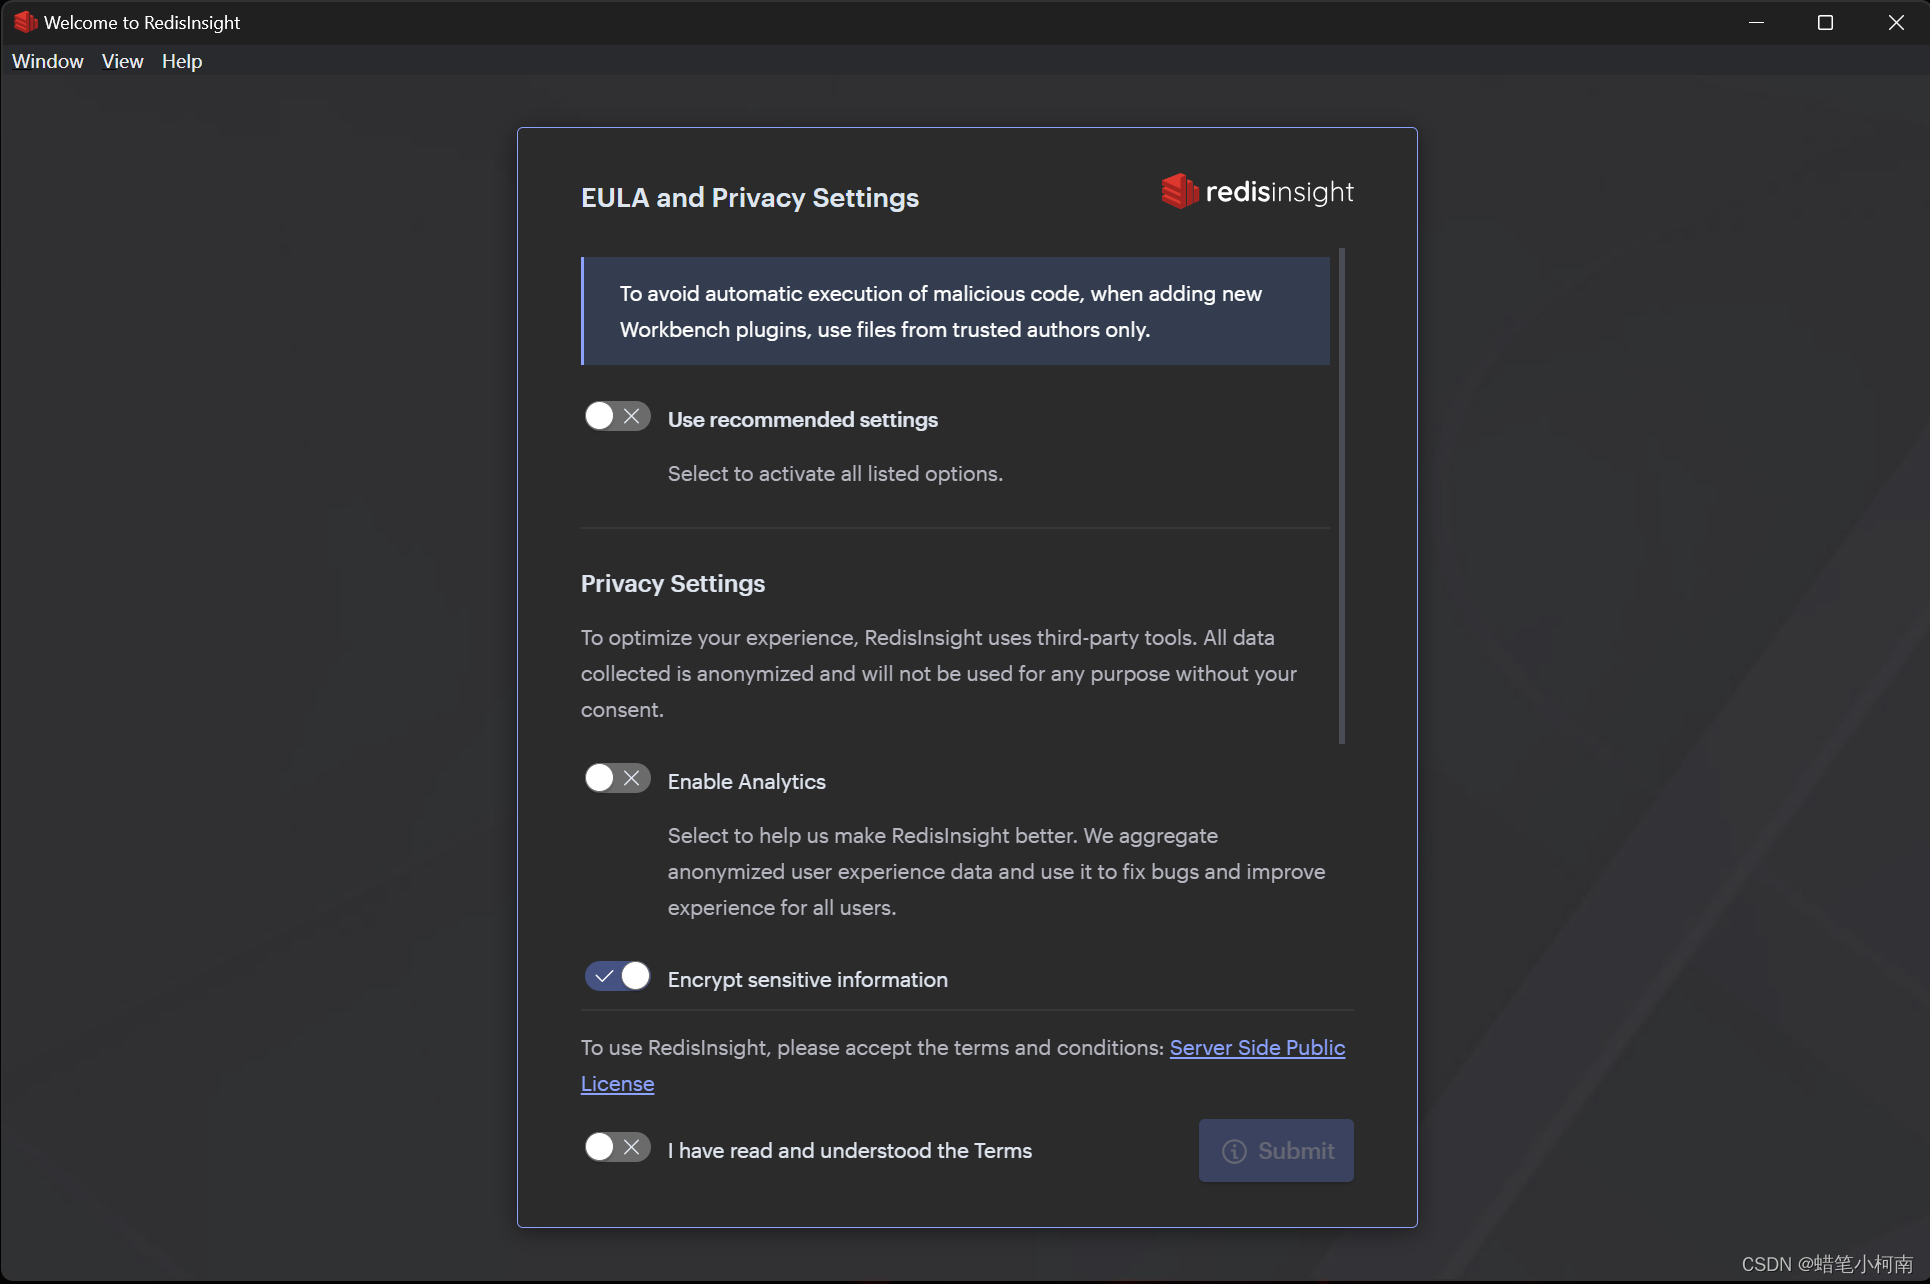Viewport: 1930px width, 1284px height.
Task: Click the info icon on Submit button
Action: [1234, 1151]
